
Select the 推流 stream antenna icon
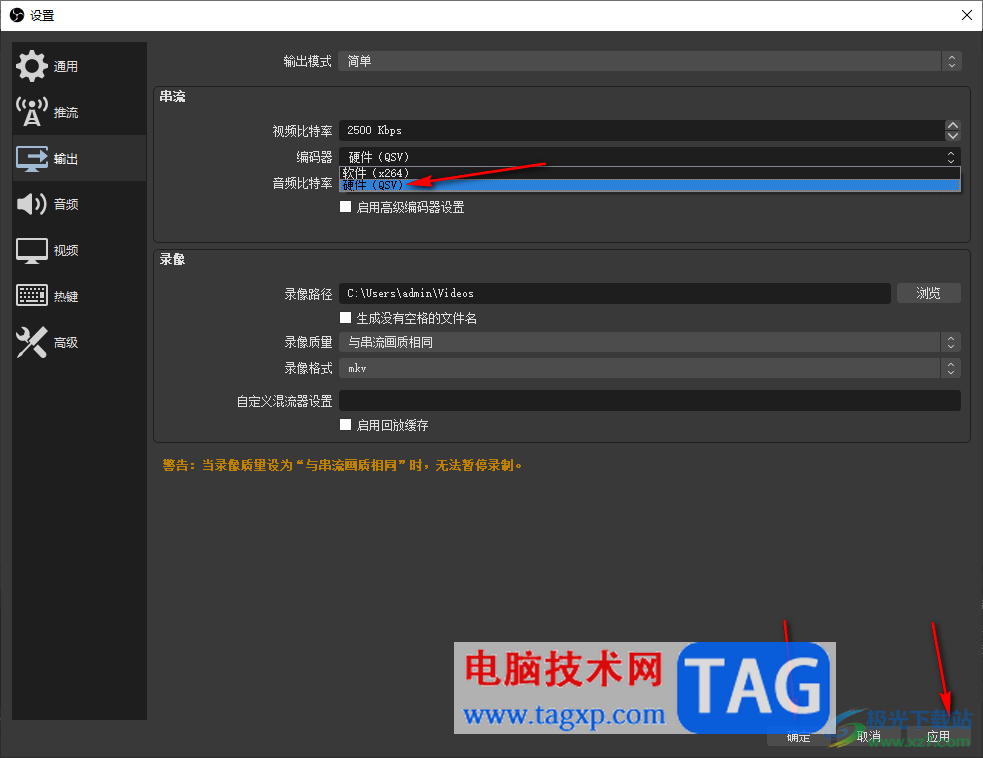coord(31,112)
